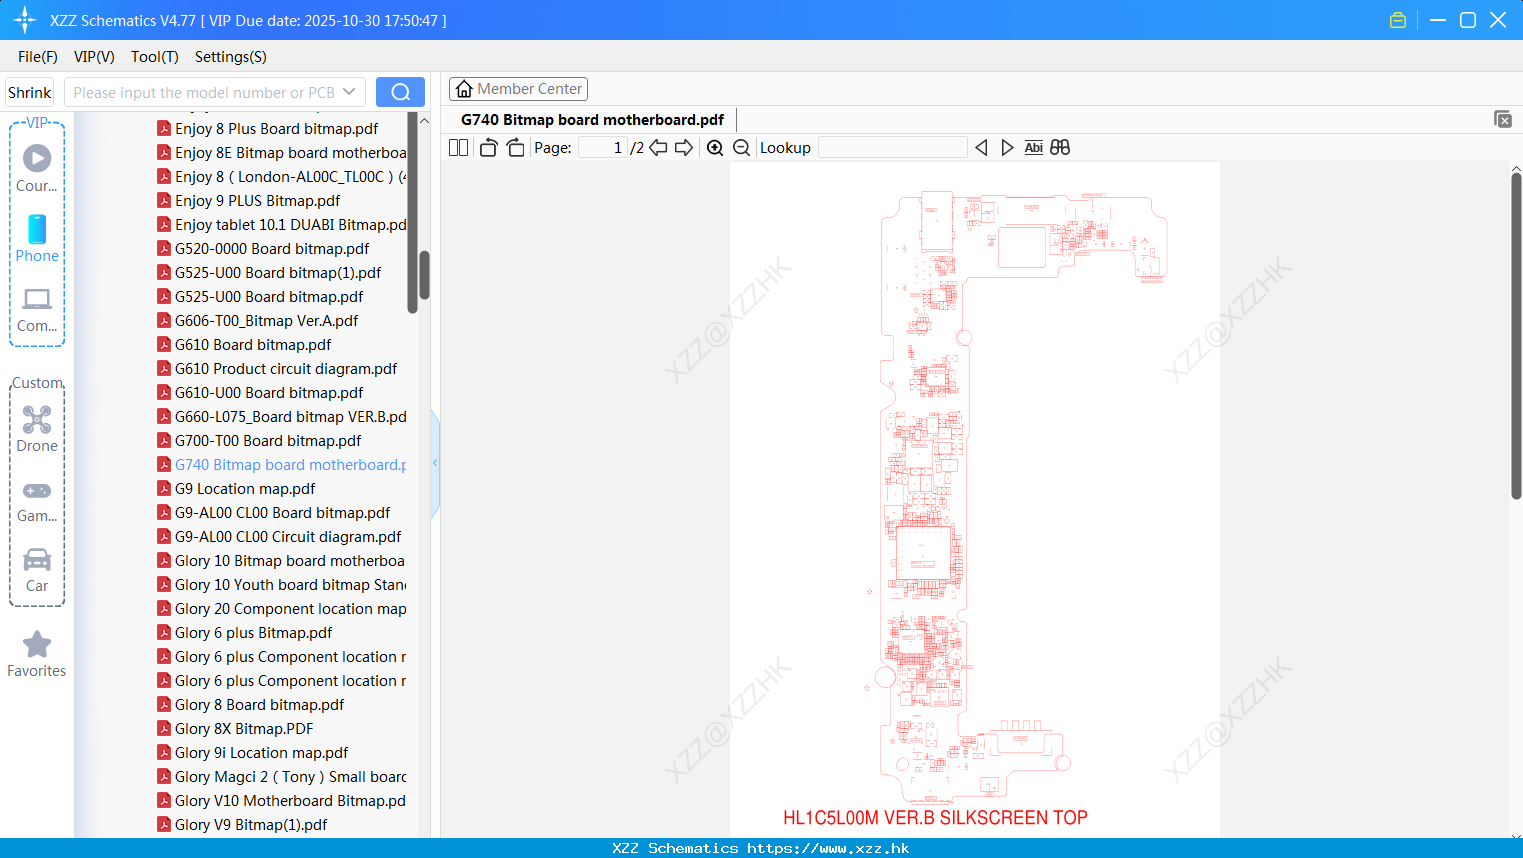The image size is (1523, 858).
Task: Click the Shrink button
Action: (x=29, y=92)
